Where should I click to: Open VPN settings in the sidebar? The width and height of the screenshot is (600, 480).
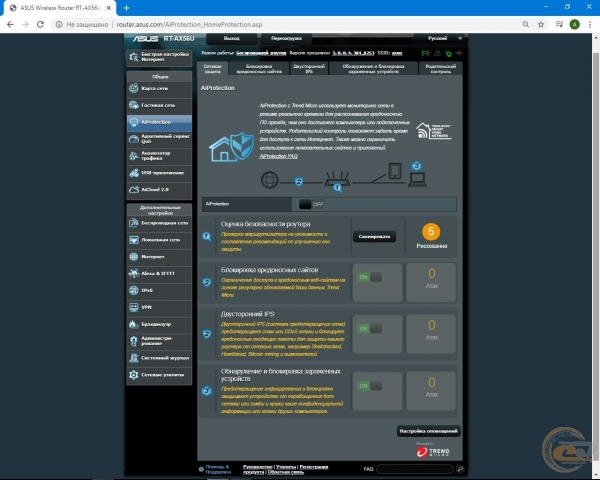tap(159, 307)
